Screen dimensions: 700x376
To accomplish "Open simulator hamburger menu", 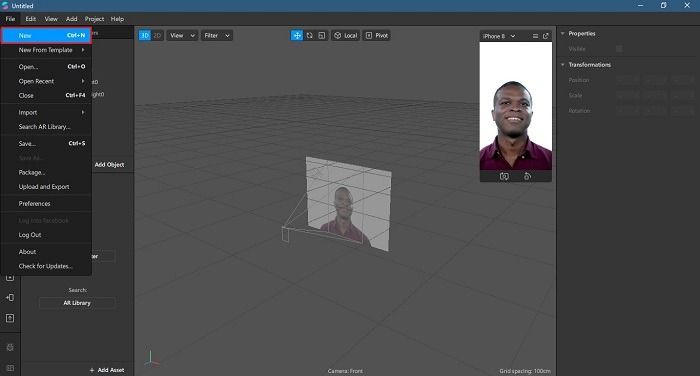I will click(x=535, y=36).
